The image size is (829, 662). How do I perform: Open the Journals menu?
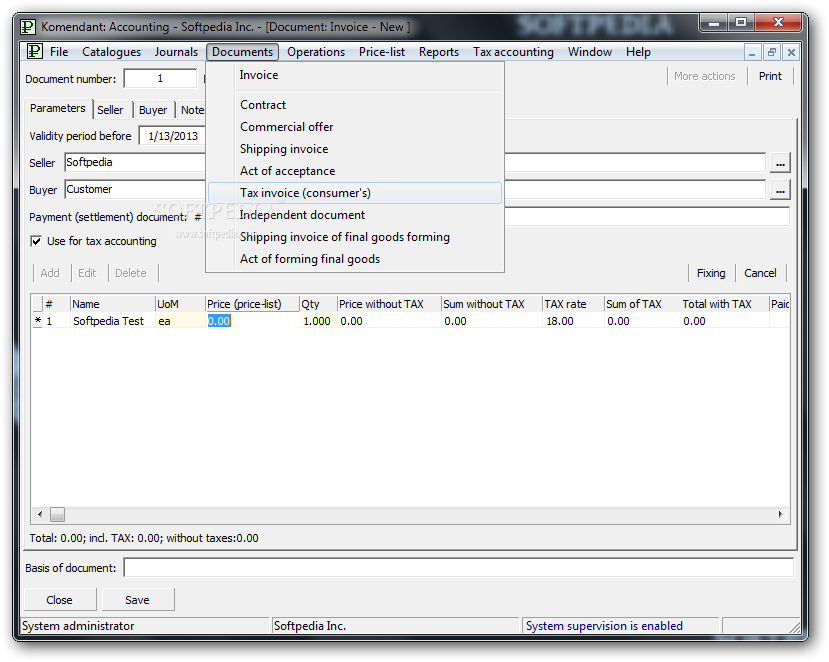point(176,52)
